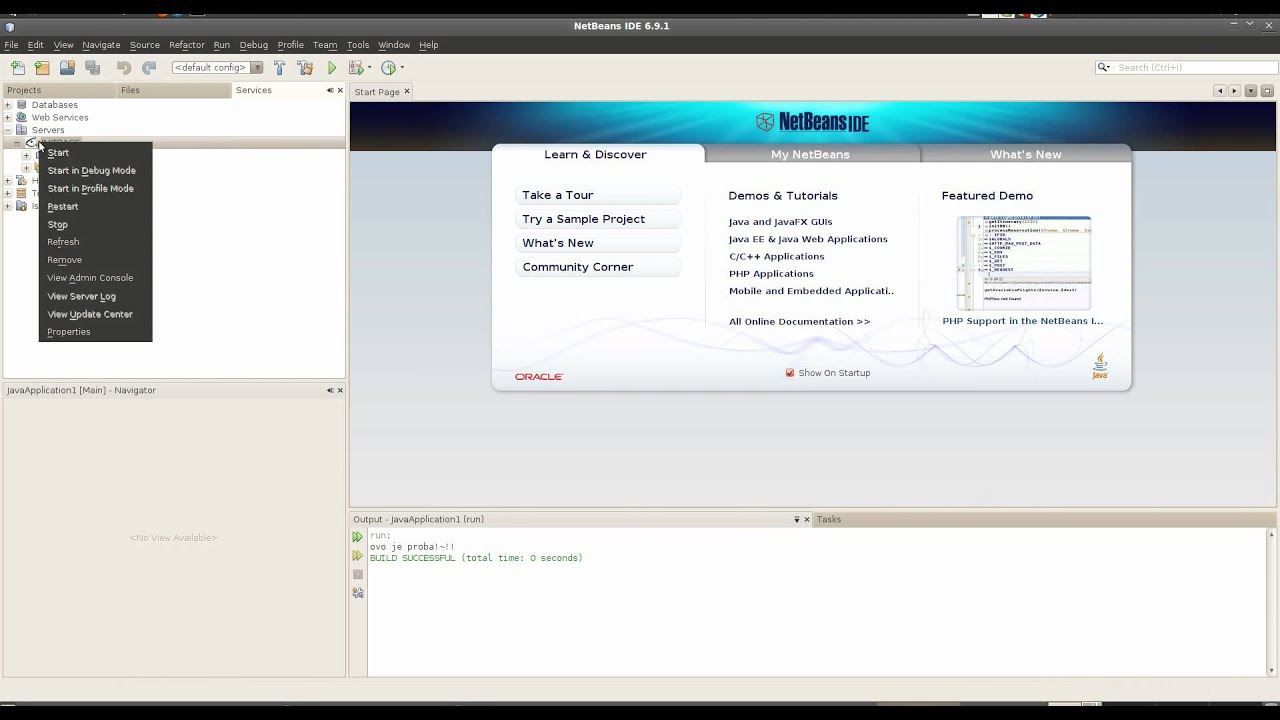
Task: Open the Refactor menu
Action: (x=187, y=45)
